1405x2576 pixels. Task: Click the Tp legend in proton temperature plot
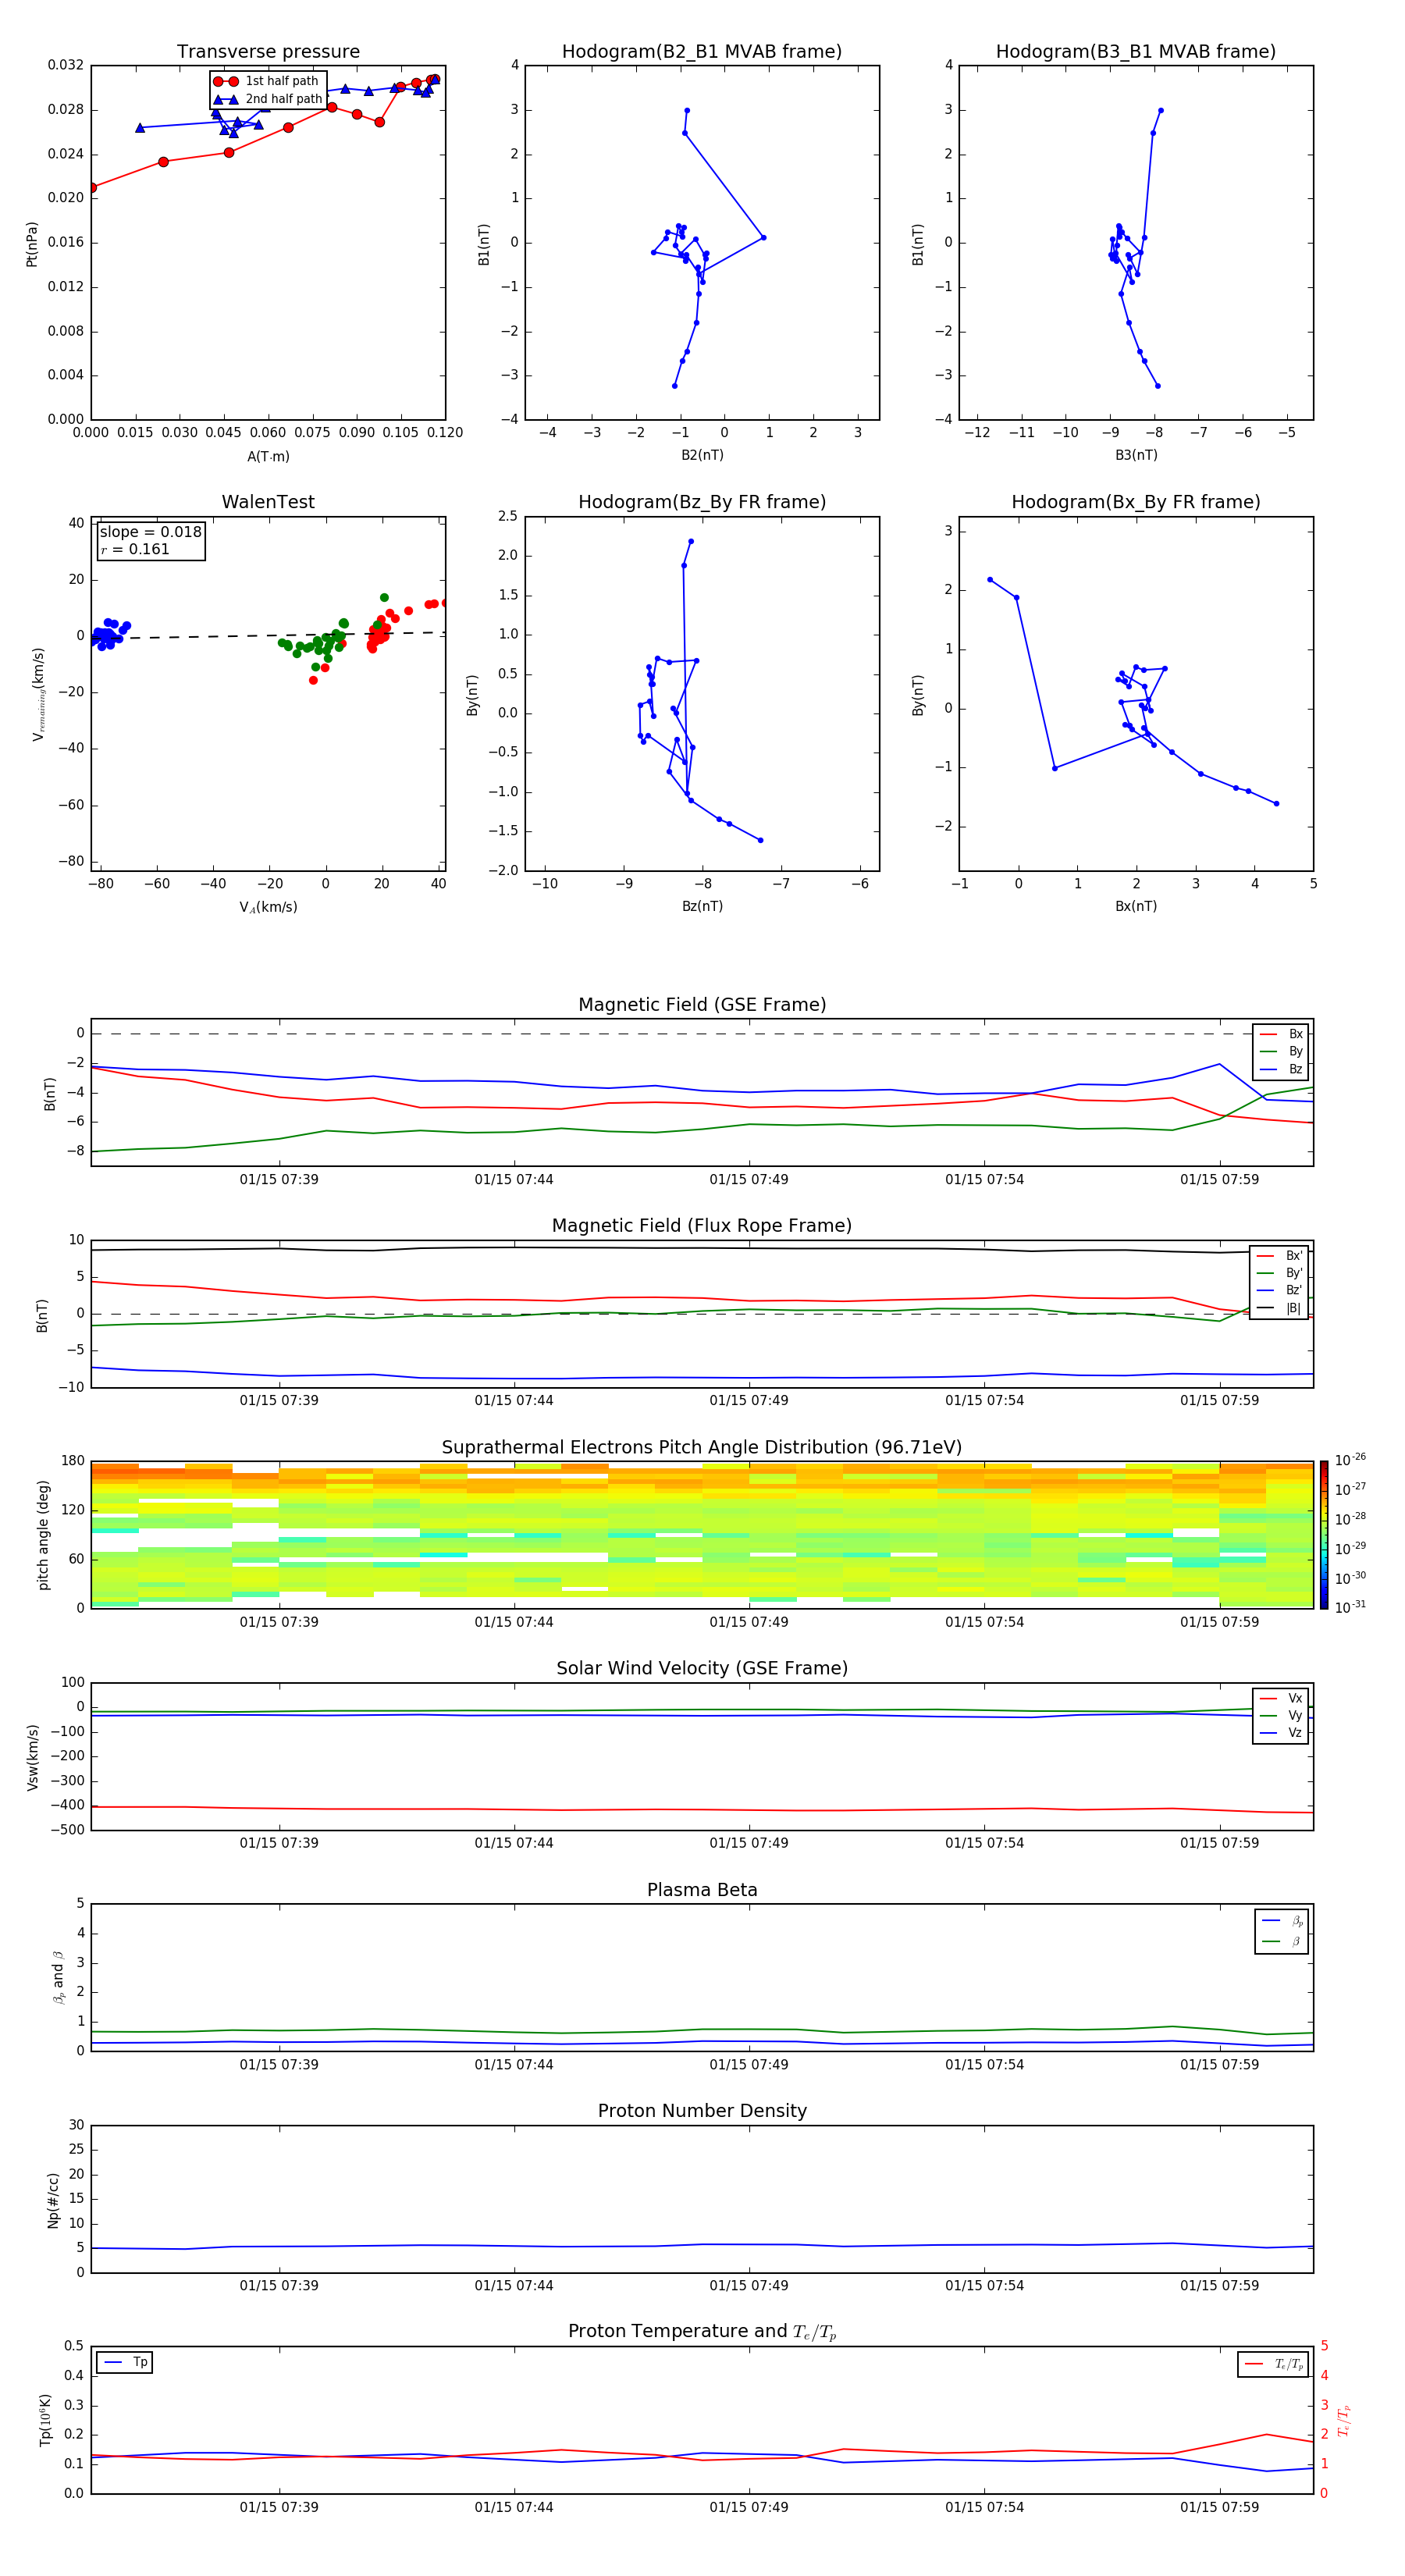[125, 2362]
